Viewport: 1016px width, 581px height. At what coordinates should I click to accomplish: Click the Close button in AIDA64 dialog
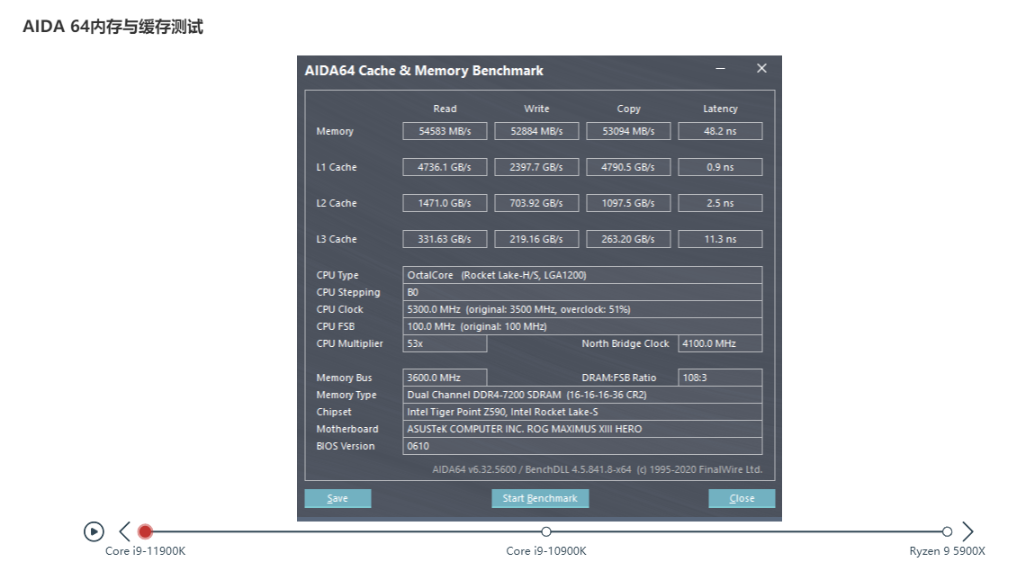741,498
